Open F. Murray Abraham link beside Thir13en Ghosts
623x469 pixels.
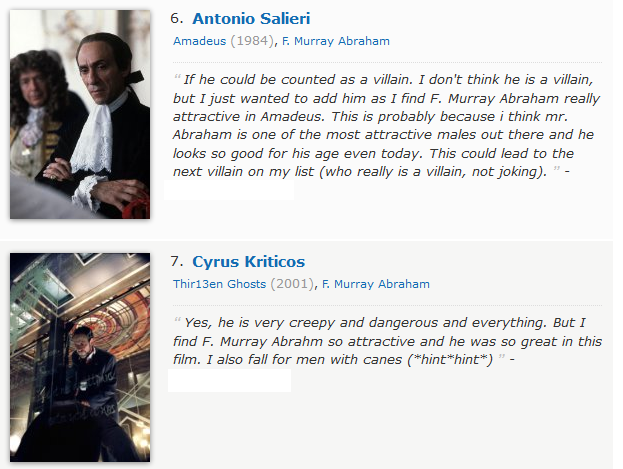pos(376,284)
